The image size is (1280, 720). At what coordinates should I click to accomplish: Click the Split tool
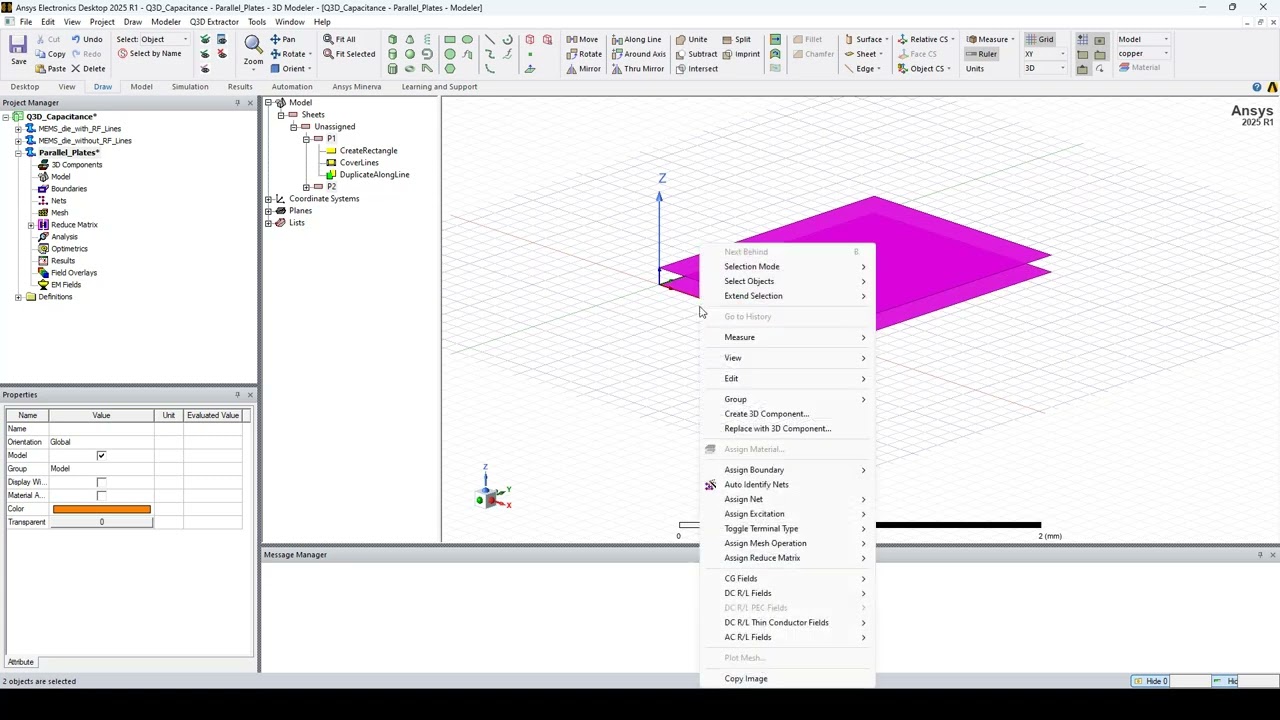coord(736,39)
